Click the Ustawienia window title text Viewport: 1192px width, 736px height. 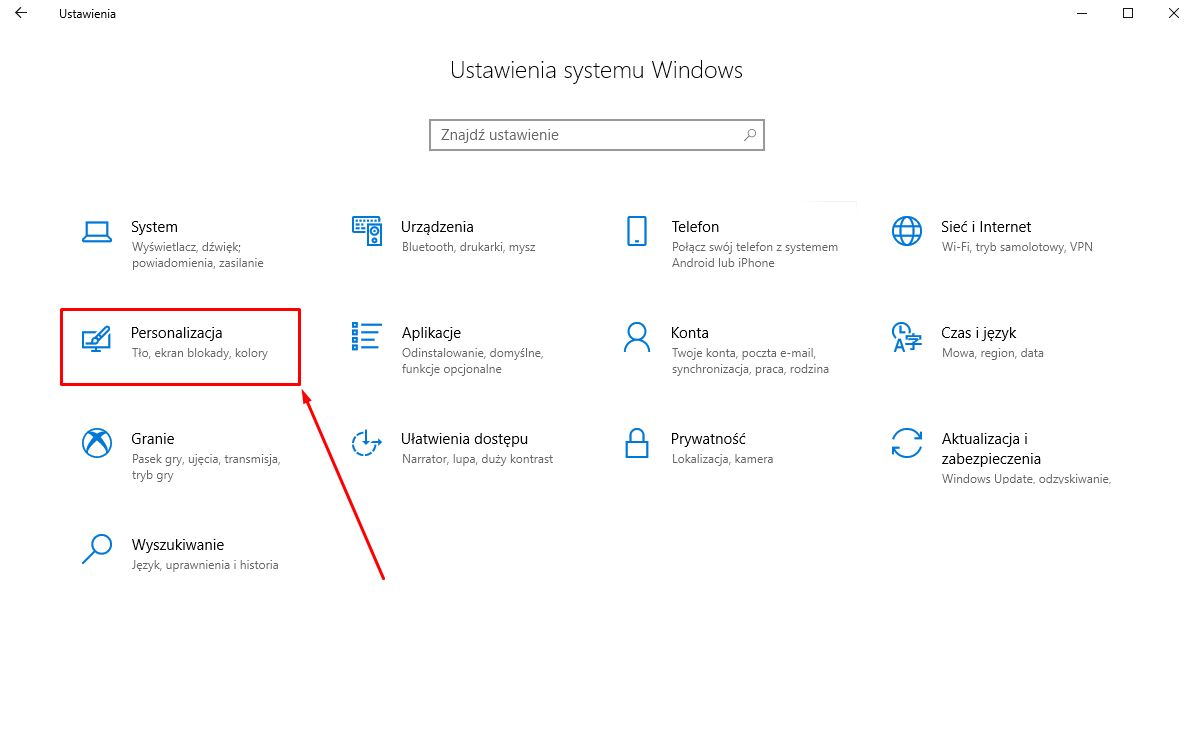(x=87, y=14)
